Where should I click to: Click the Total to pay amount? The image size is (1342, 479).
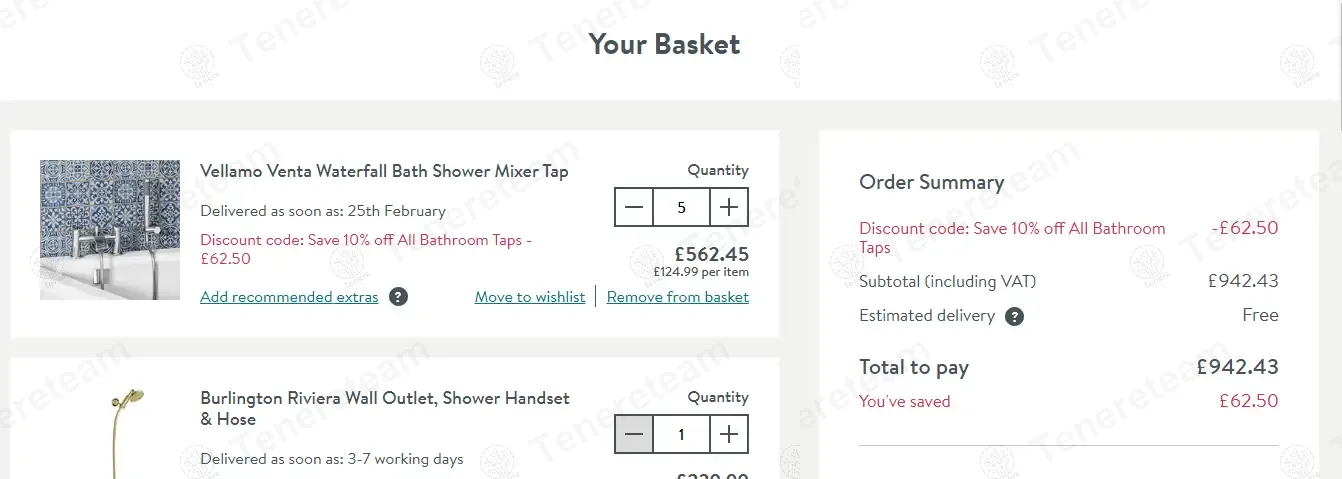1237,367
